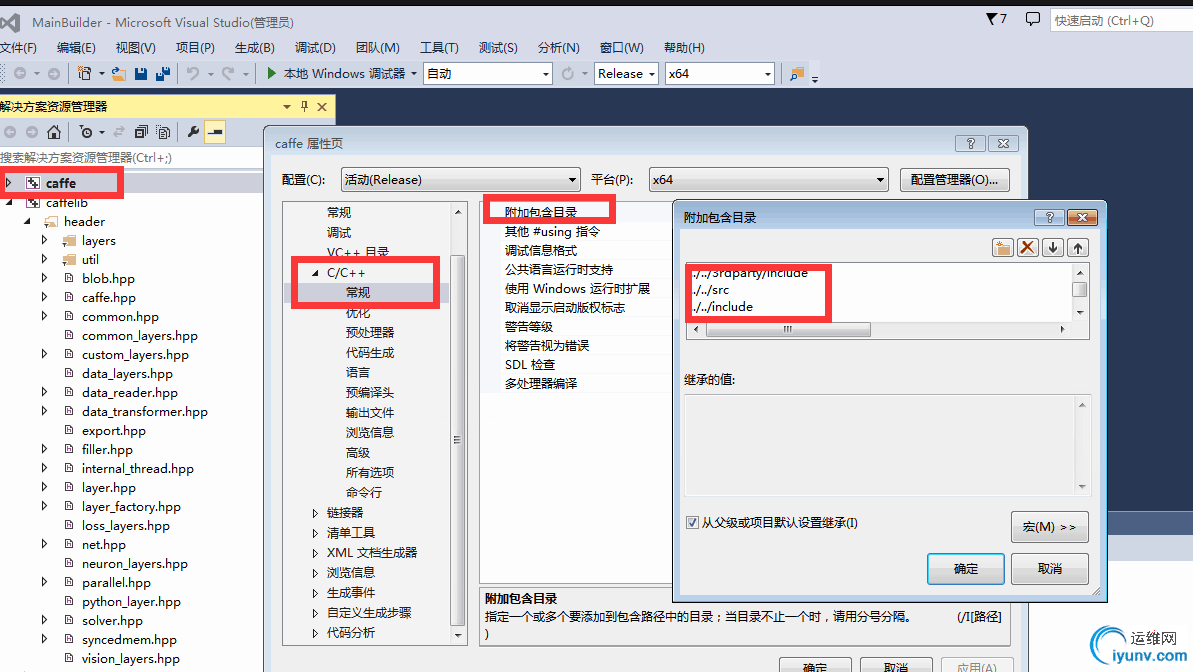The width and height of the screenshot is (1193, 672).
Task: Select the 代码生成 property page
Action: pos(370,352)
